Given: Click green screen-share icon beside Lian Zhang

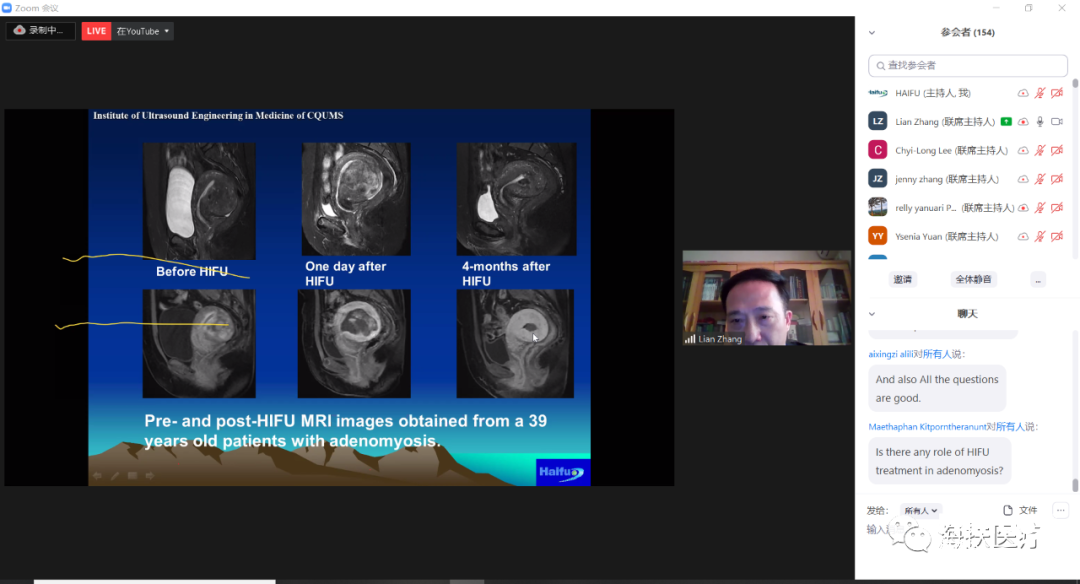Looking at the screenshot, I should [x=1006, y=122].
